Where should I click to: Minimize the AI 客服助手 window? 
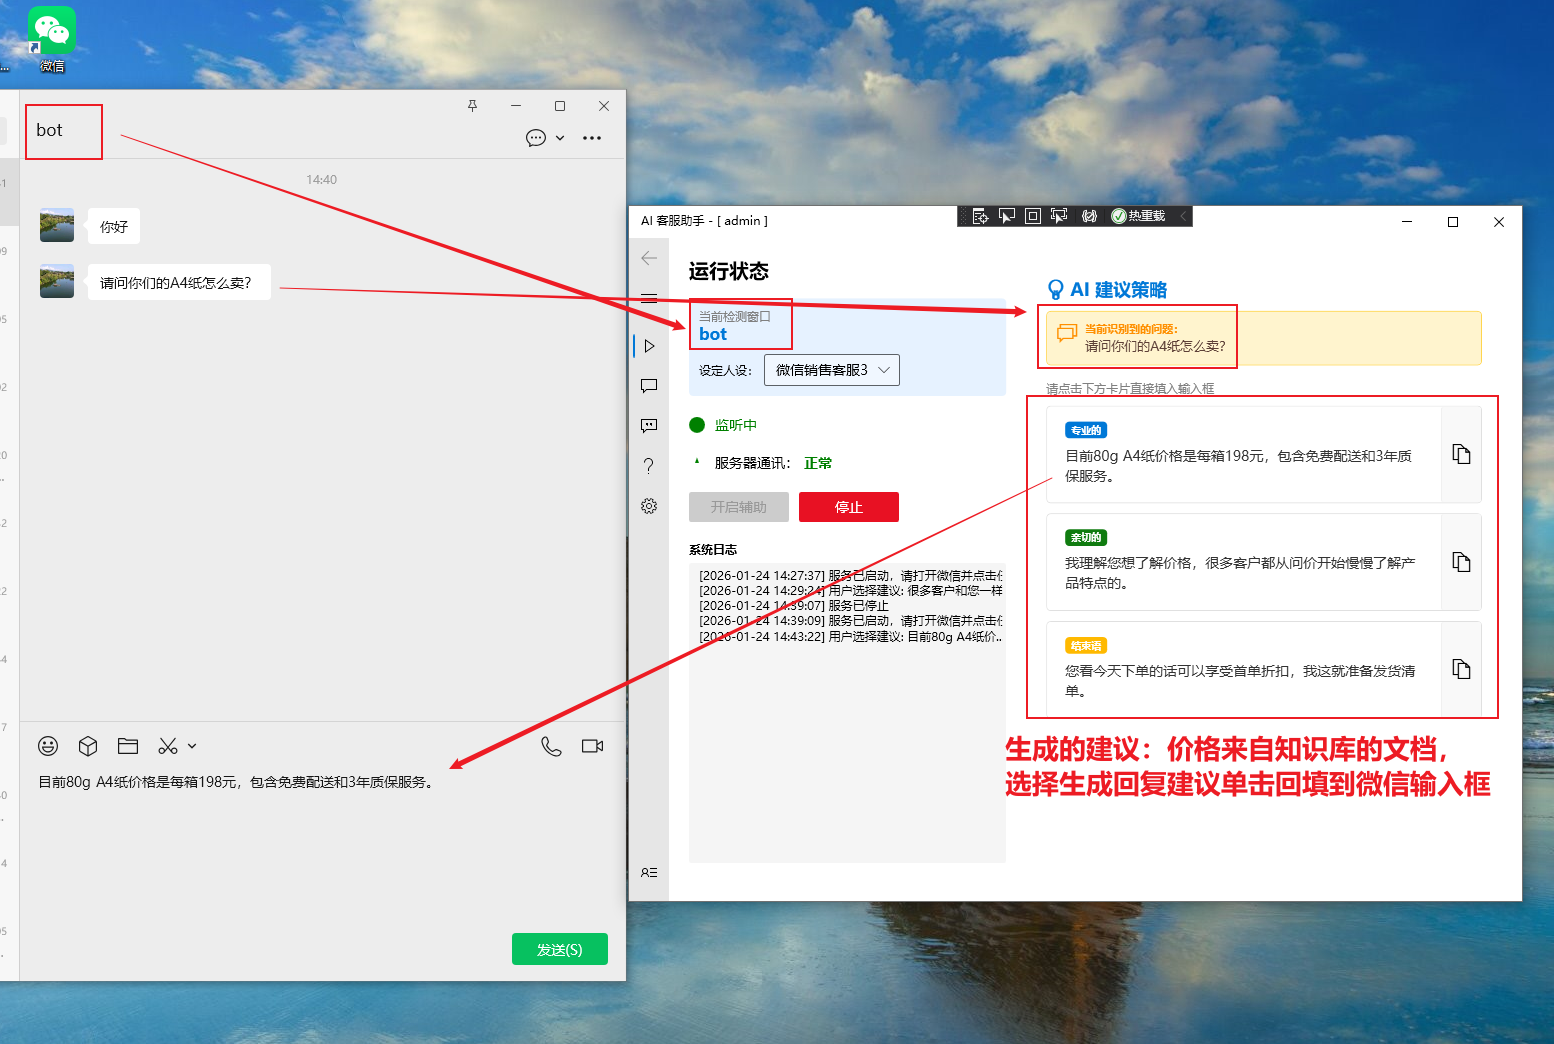pyautogui.click(x=1407, y=222)
